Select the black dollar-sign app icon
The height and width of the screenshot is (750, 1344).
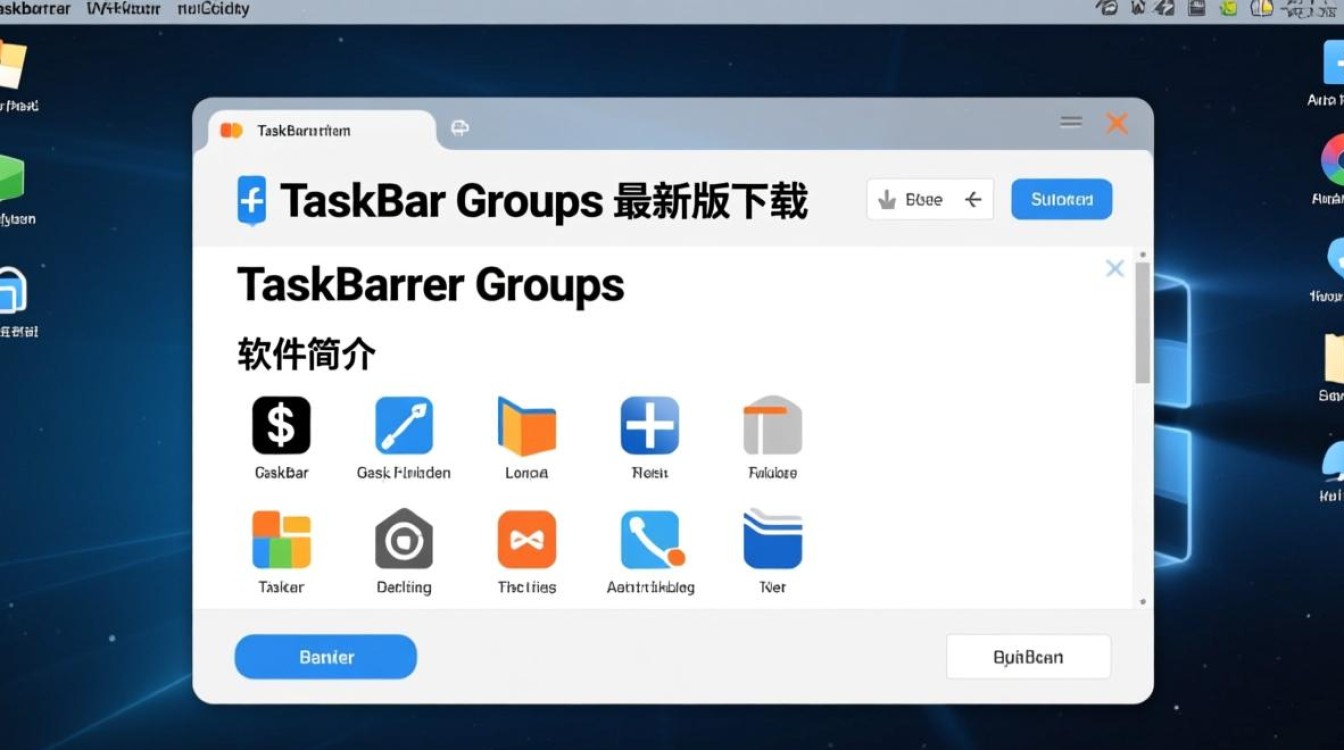tap(281, 424)
